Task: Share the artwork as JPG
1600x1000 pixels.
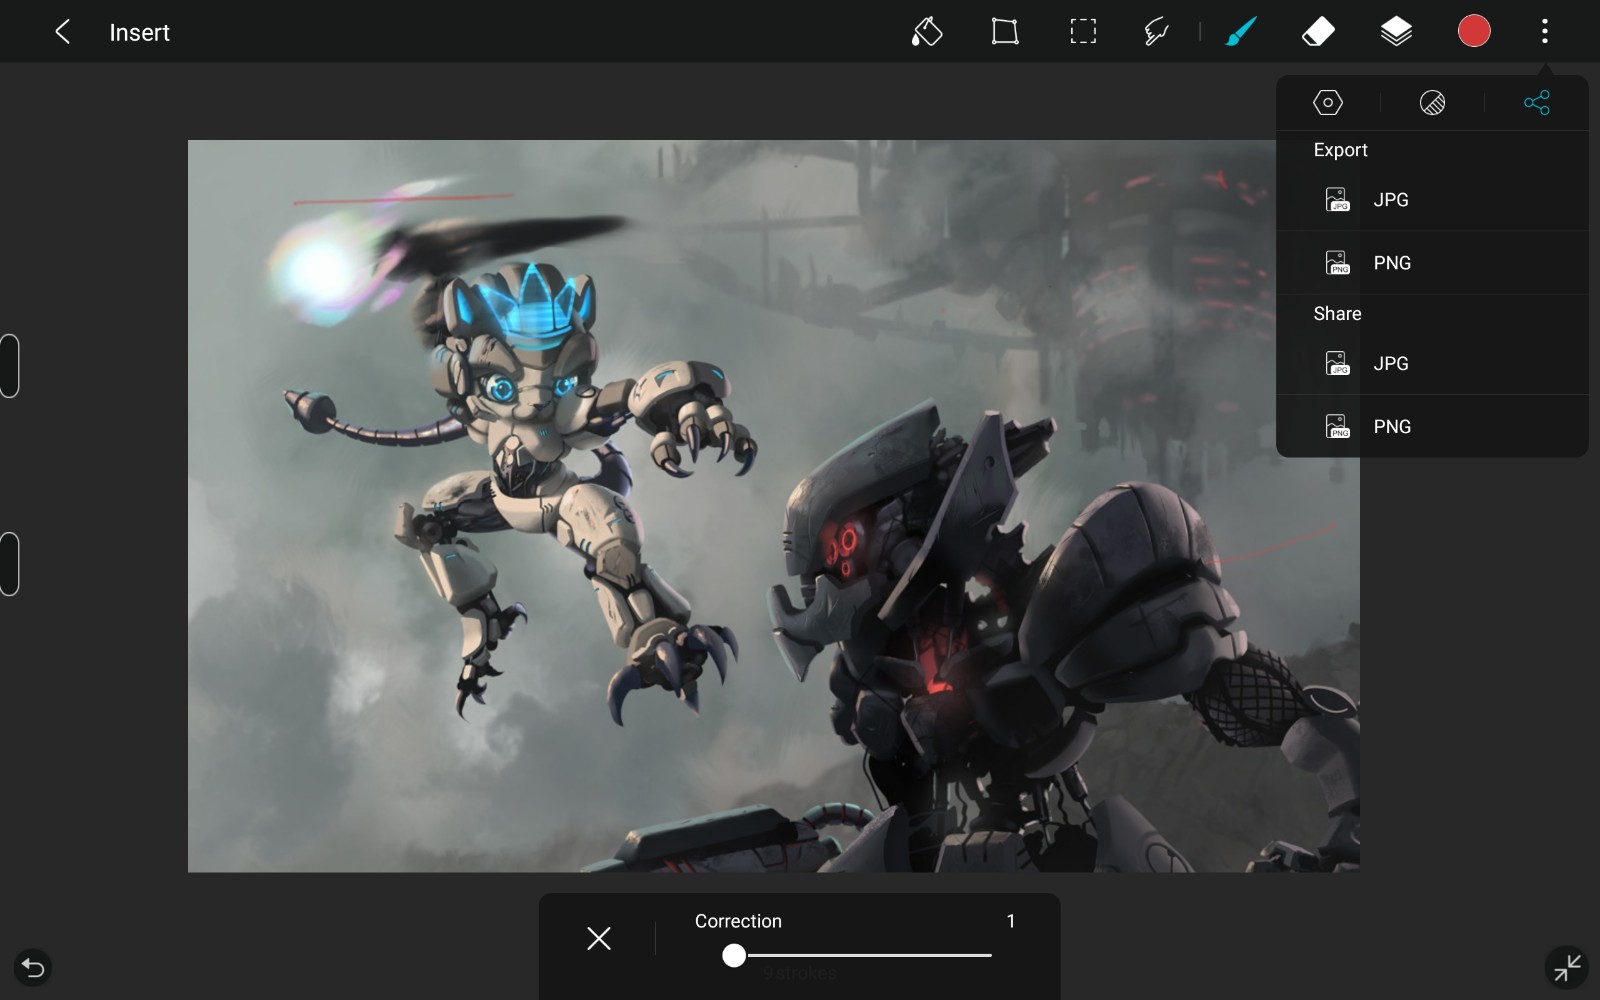Action: [1390, 364]
